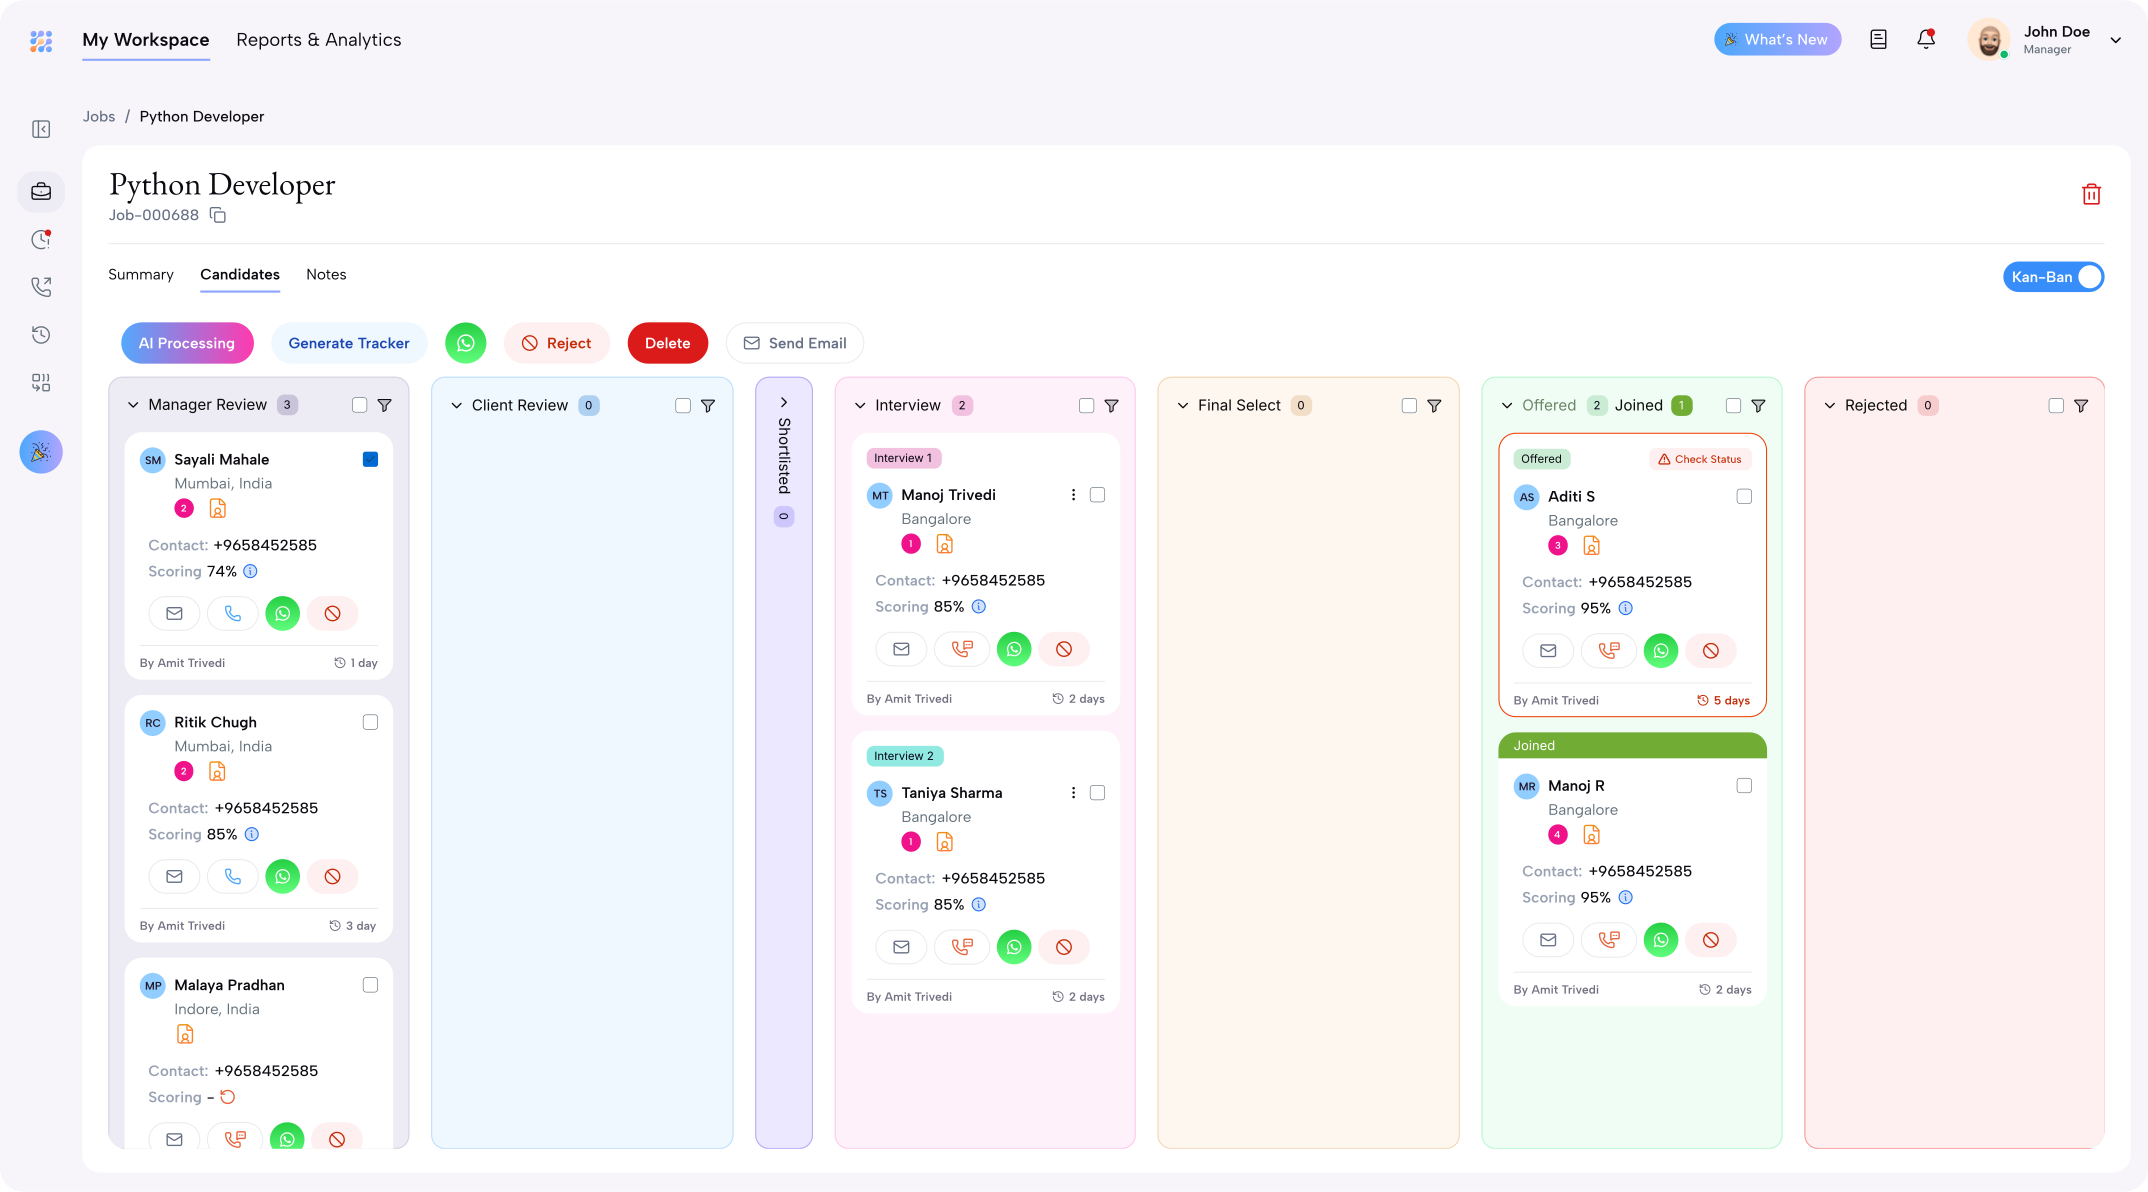
Task: Expand the Shortlisted column
Action: [x=784, y=402]
